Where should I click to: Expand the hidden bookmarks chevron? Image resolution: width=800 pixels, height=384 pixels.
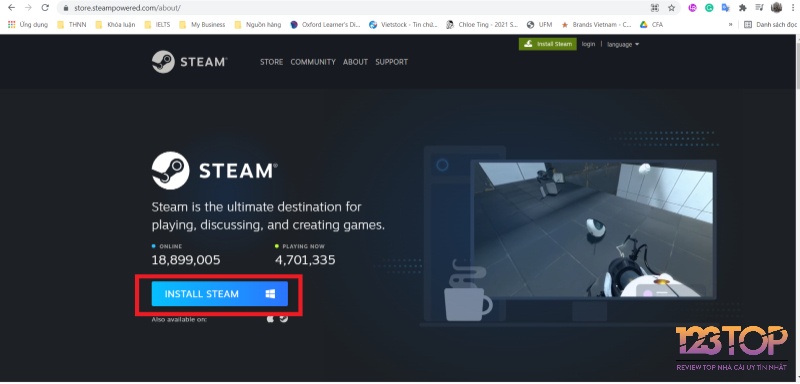coord(730,24)
